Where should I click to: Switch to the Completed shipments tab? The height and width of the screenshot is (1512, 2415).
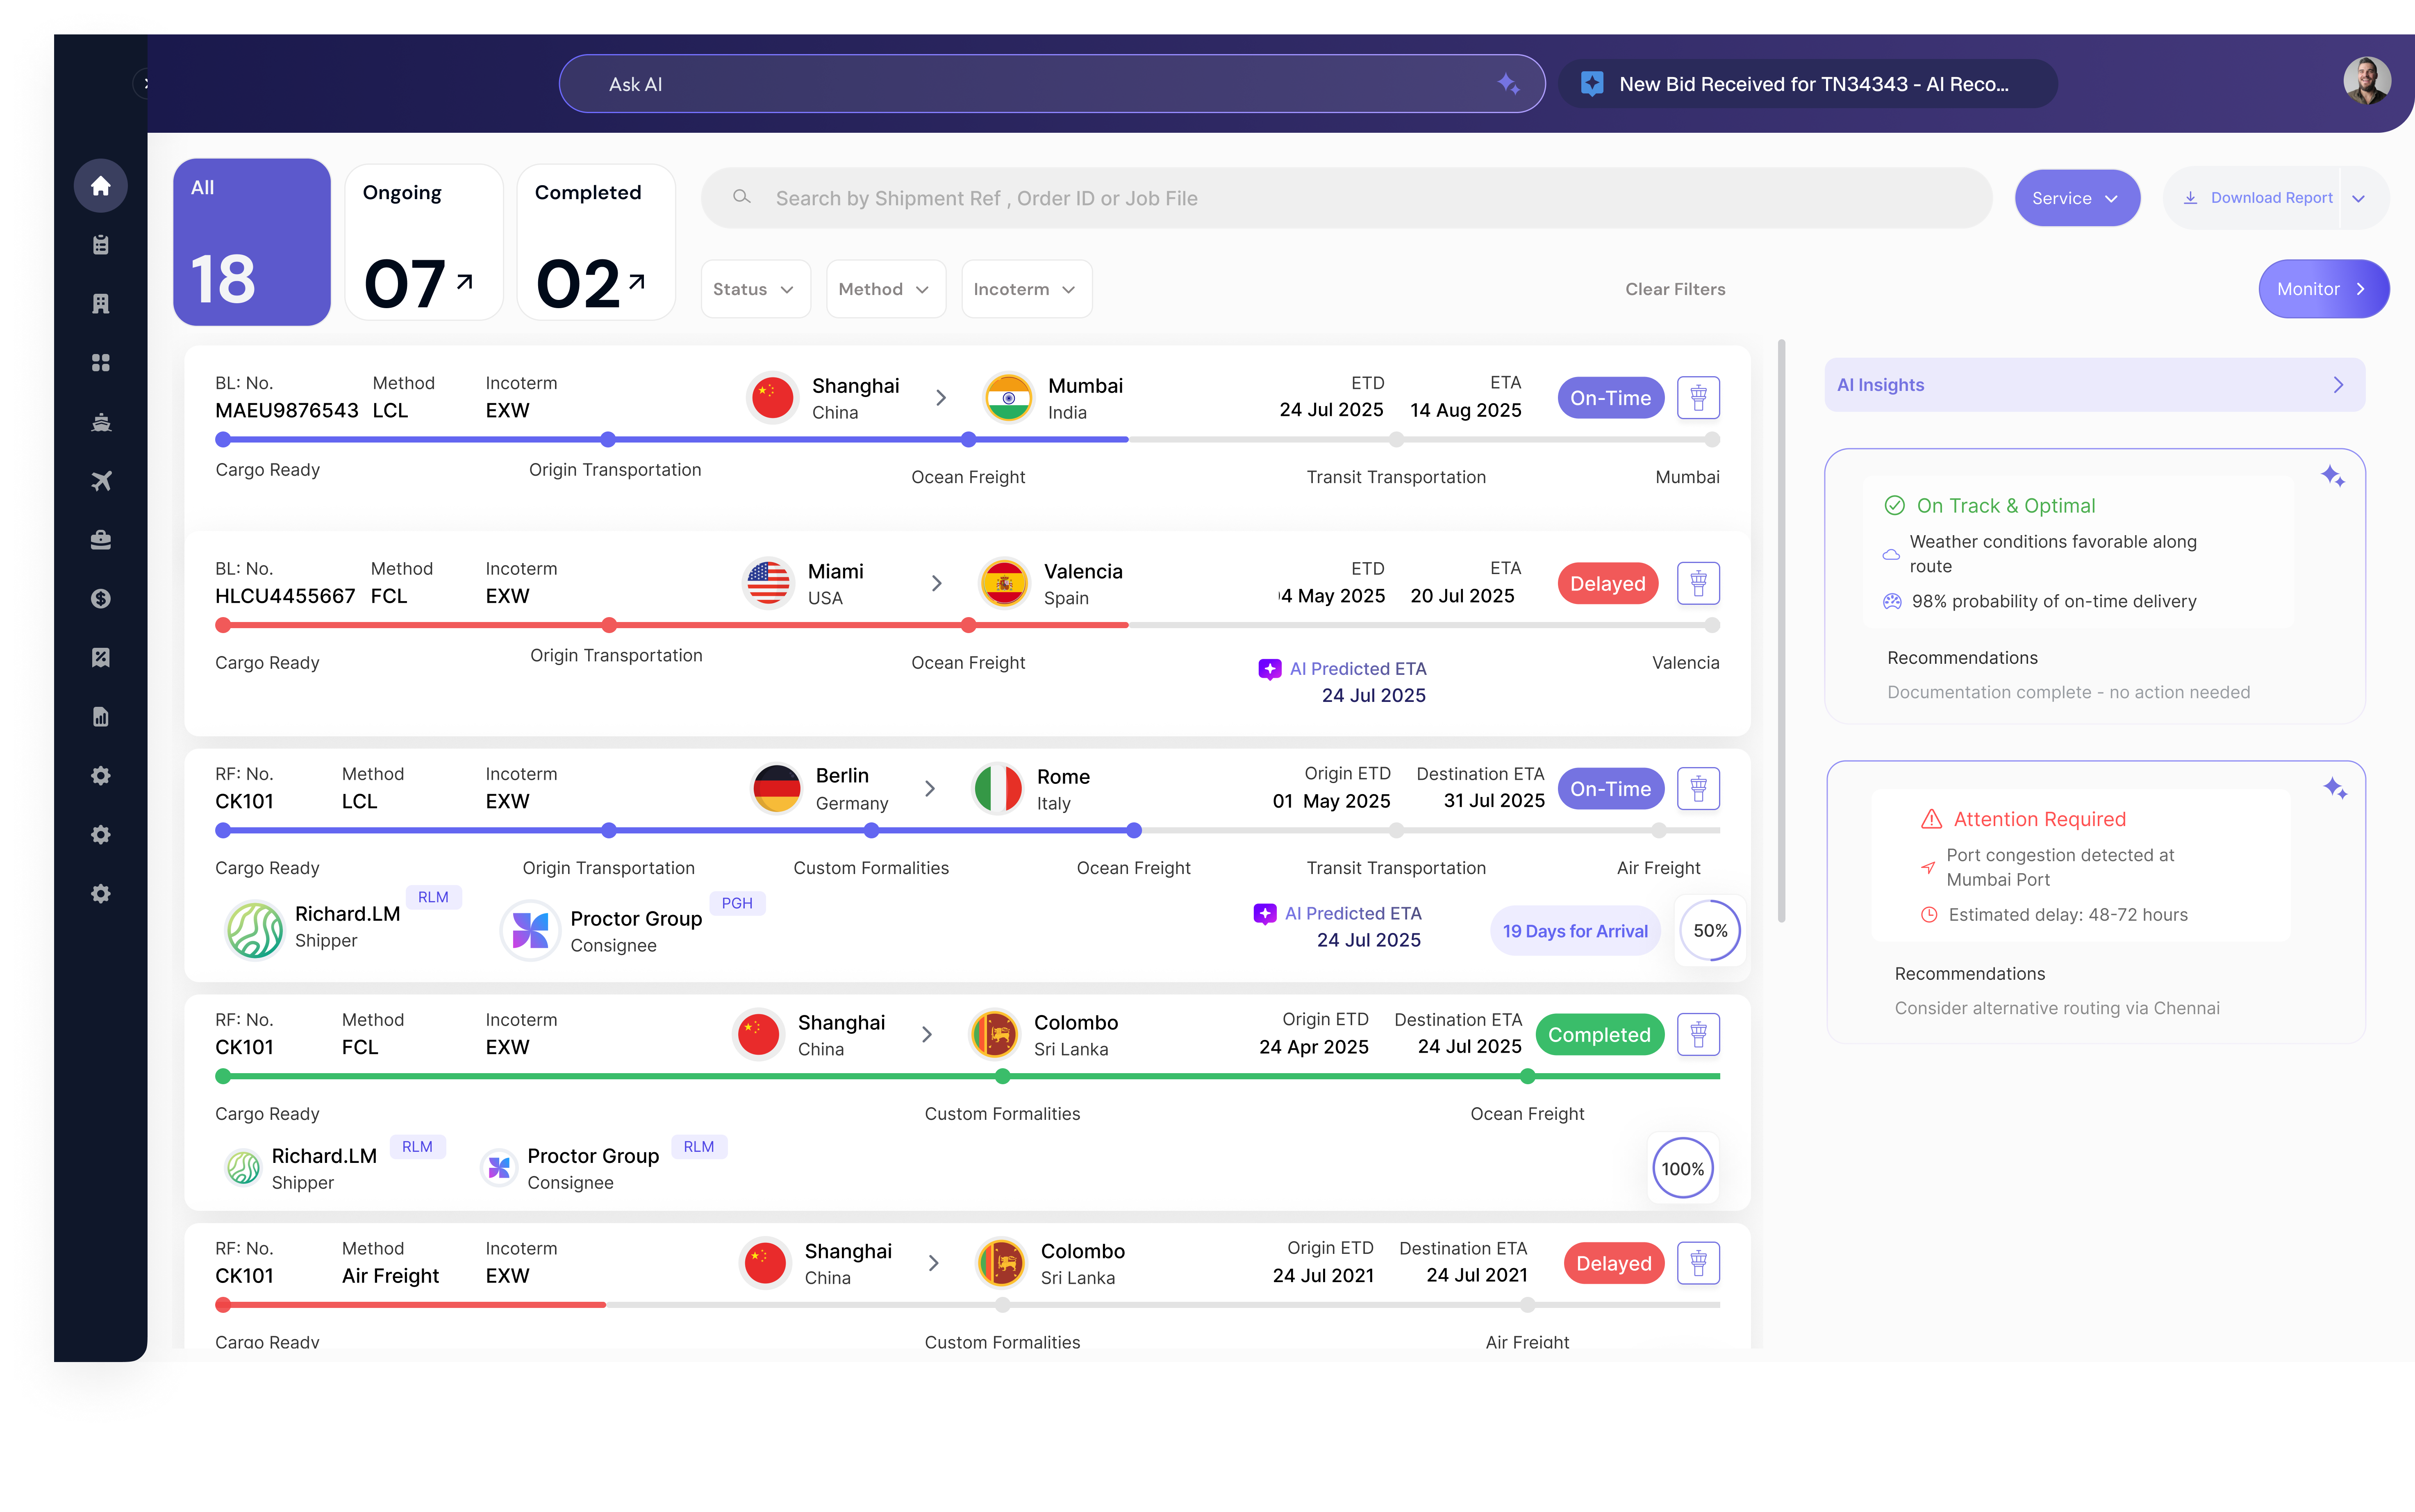595,243
